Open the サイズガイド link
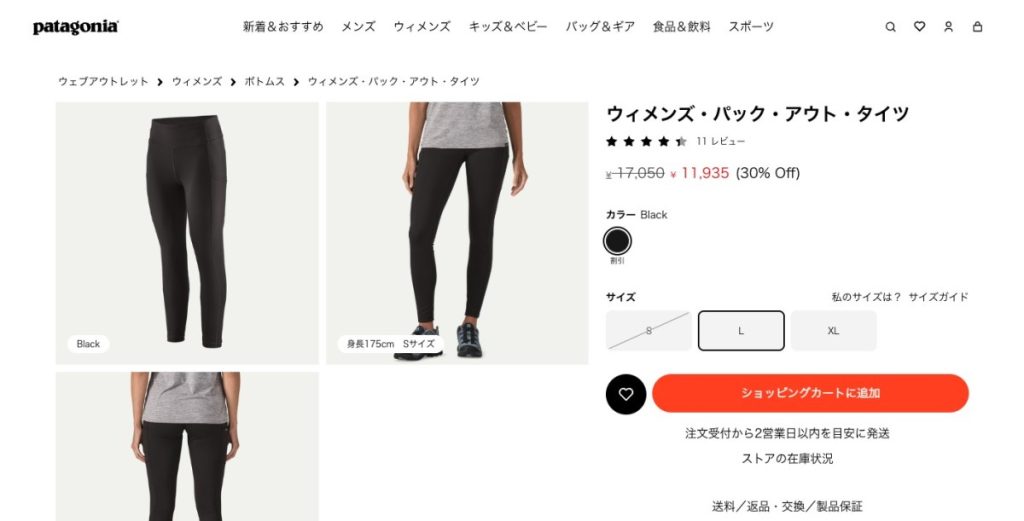1024x521 pixels. [938, 297]
